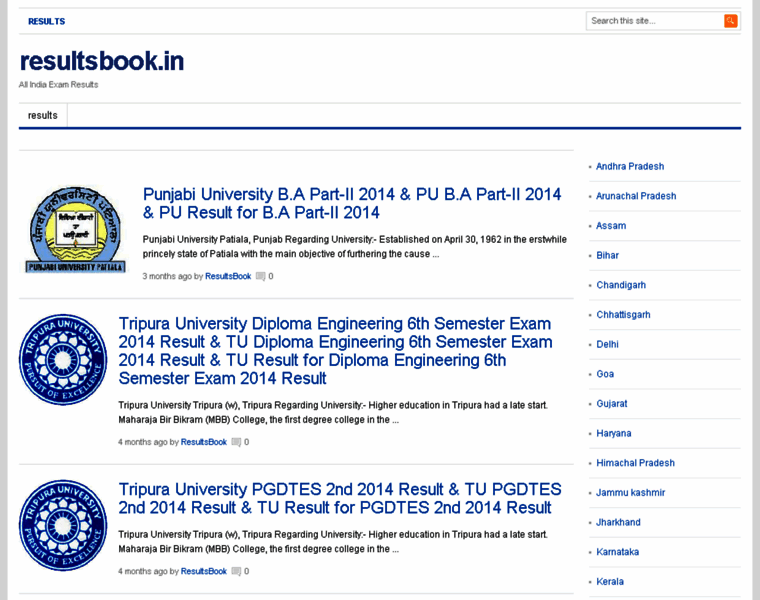Open Jharkhand category link
This screenshot has width=760, height=600.
618,522
